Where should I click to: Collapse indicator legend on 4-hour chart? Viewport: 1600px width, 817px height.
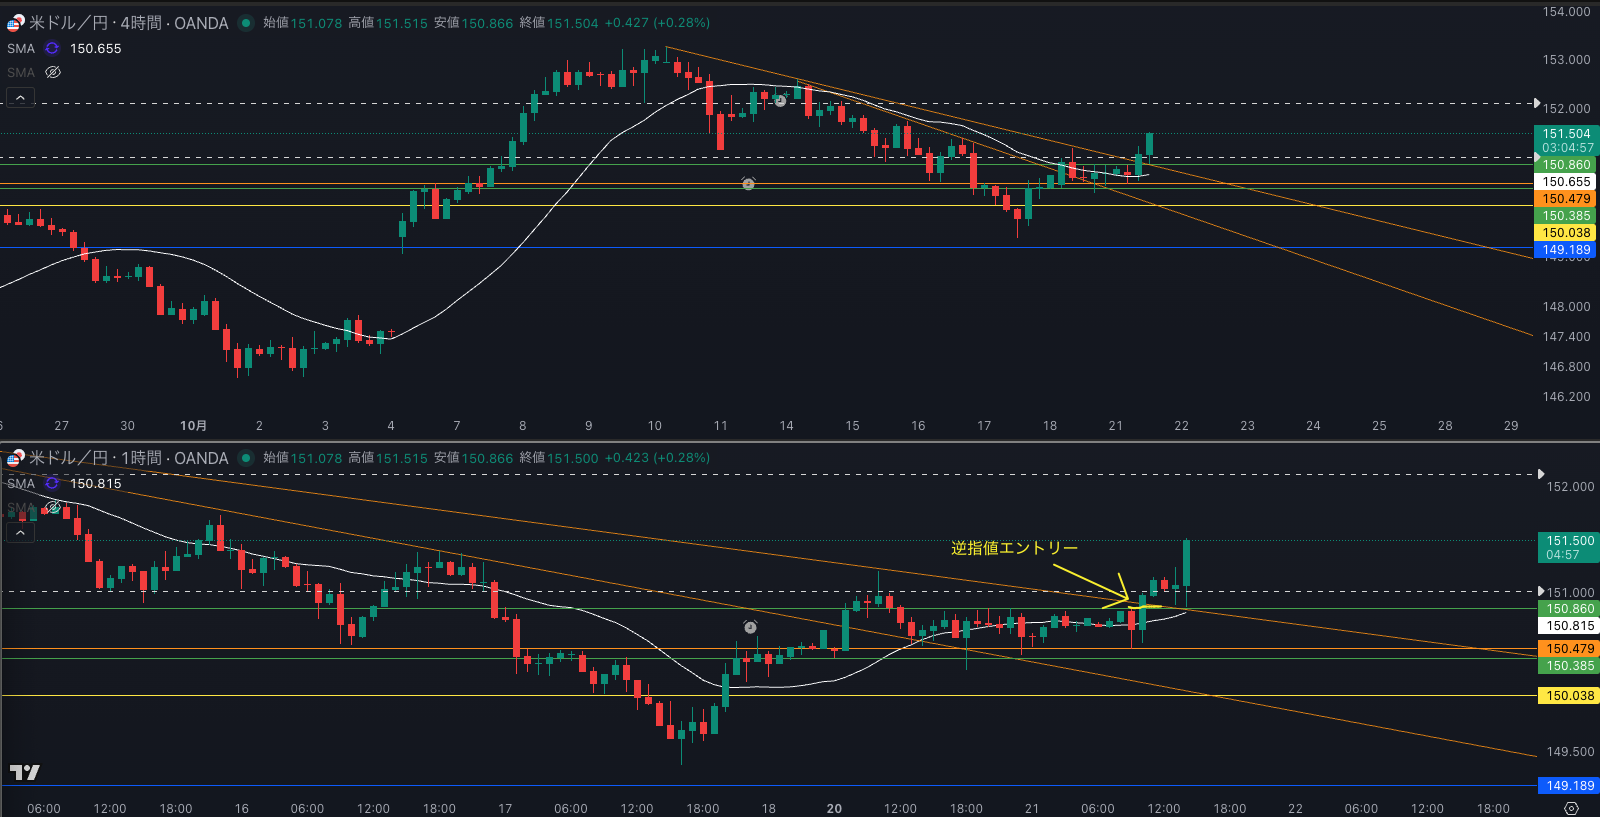pyautogui.click(x=20, y=98)
